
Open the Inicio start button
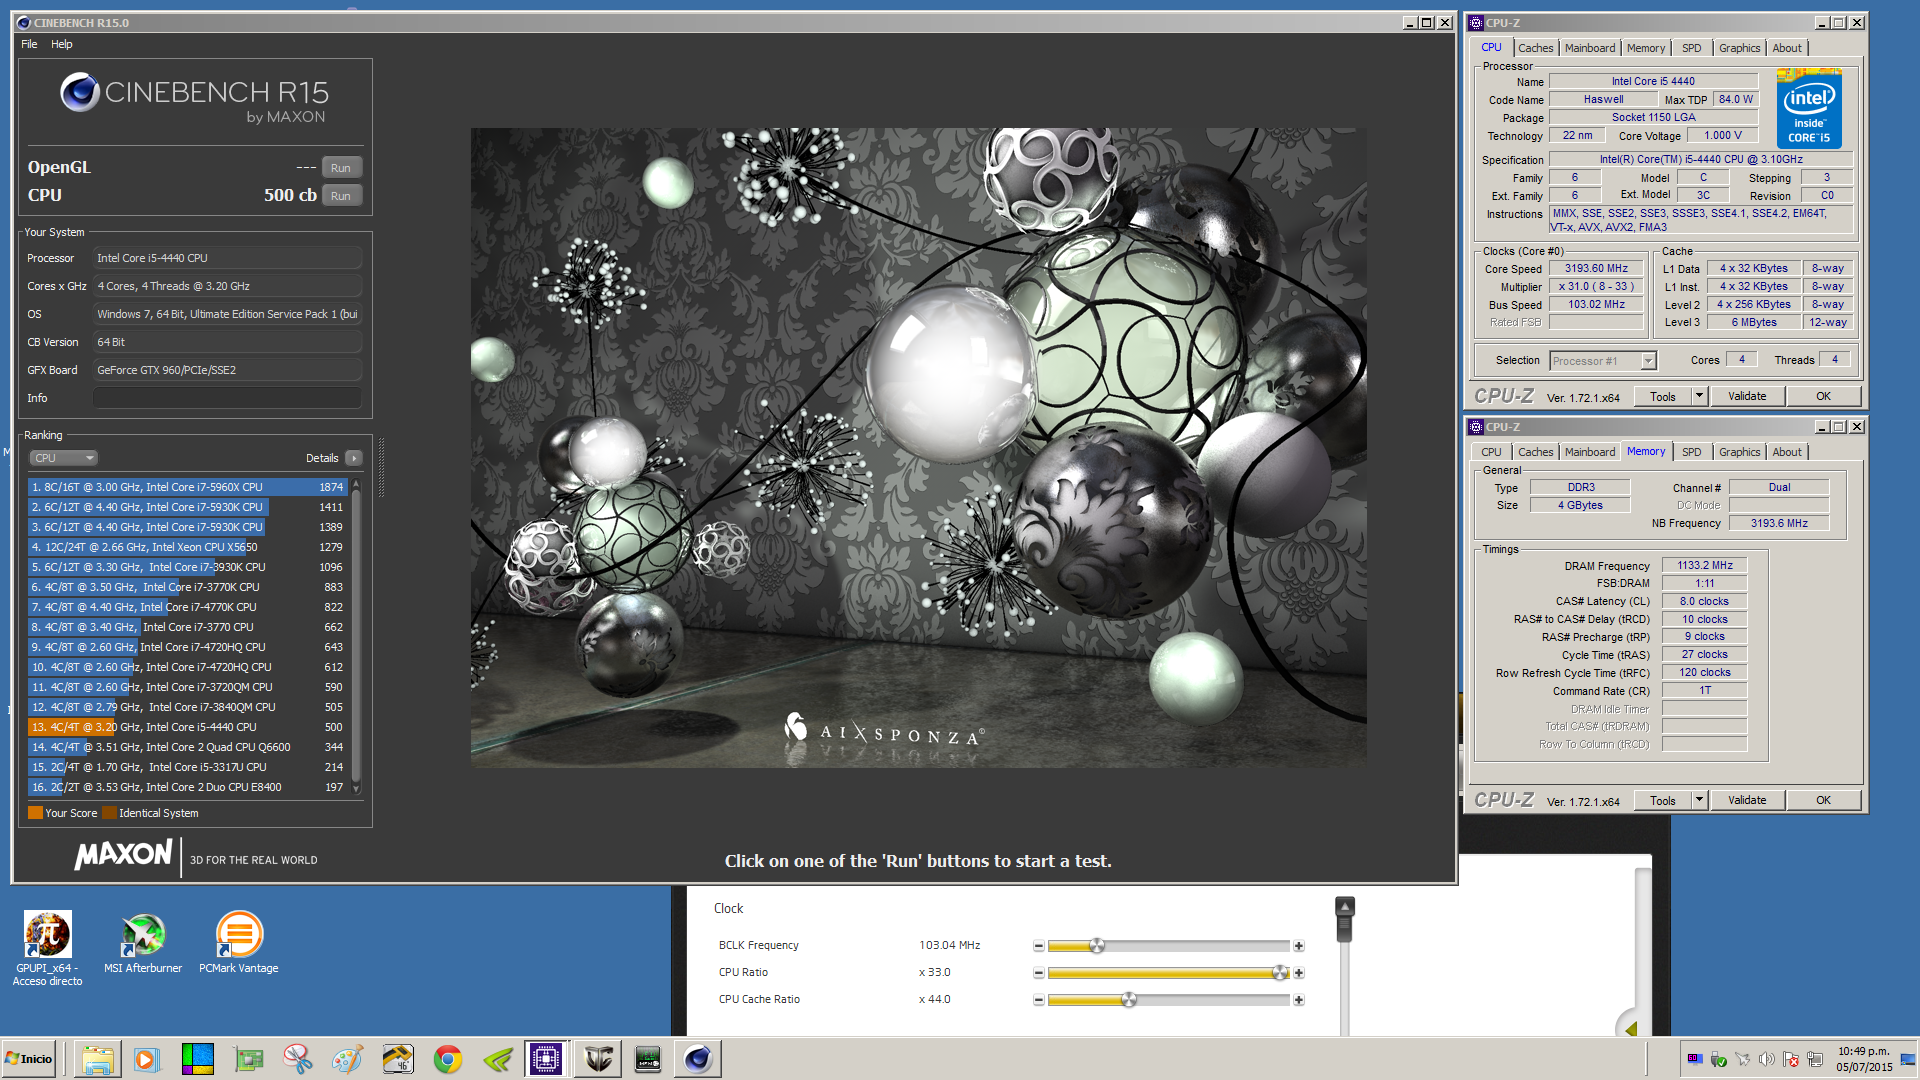28,1059
